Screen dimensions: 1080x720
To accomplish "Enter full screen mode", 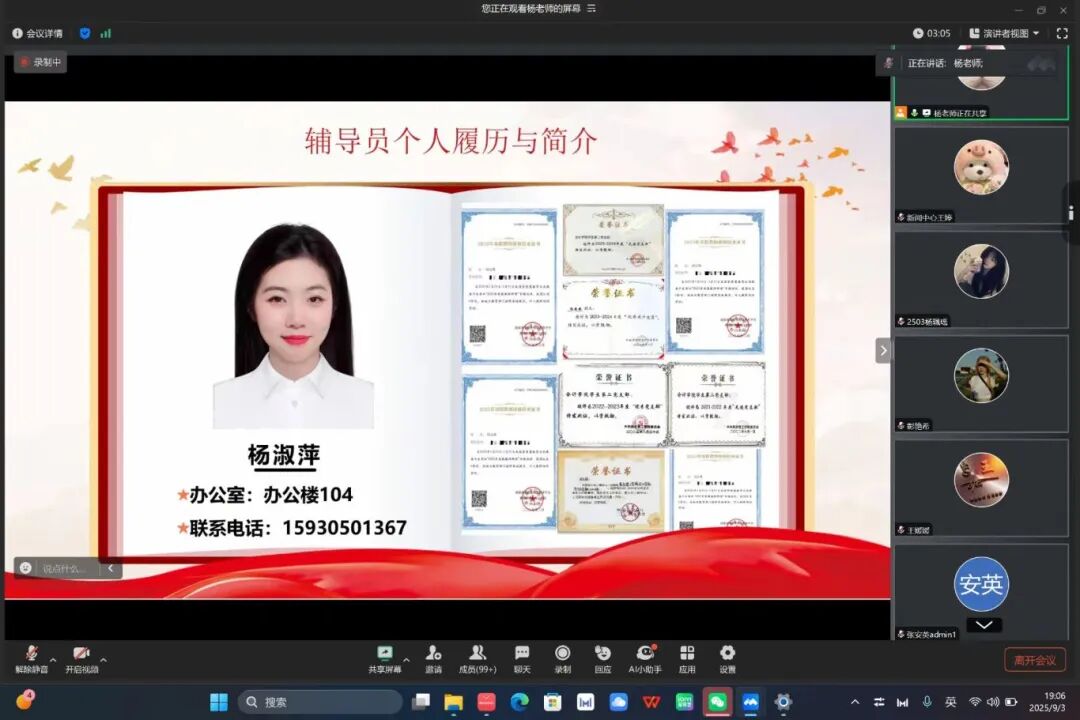I will click(1061, 33).
